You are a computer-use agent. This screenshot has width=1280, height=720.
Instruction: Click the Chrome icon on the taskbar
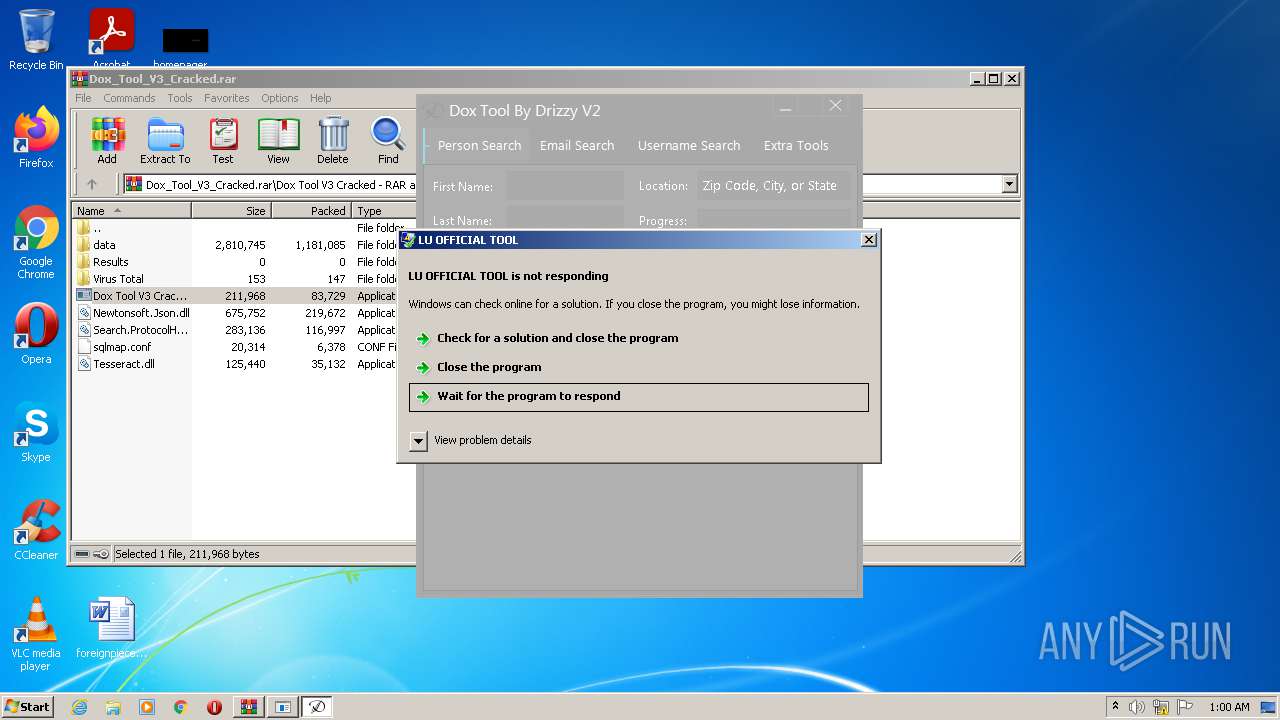(x=181, y=707)
